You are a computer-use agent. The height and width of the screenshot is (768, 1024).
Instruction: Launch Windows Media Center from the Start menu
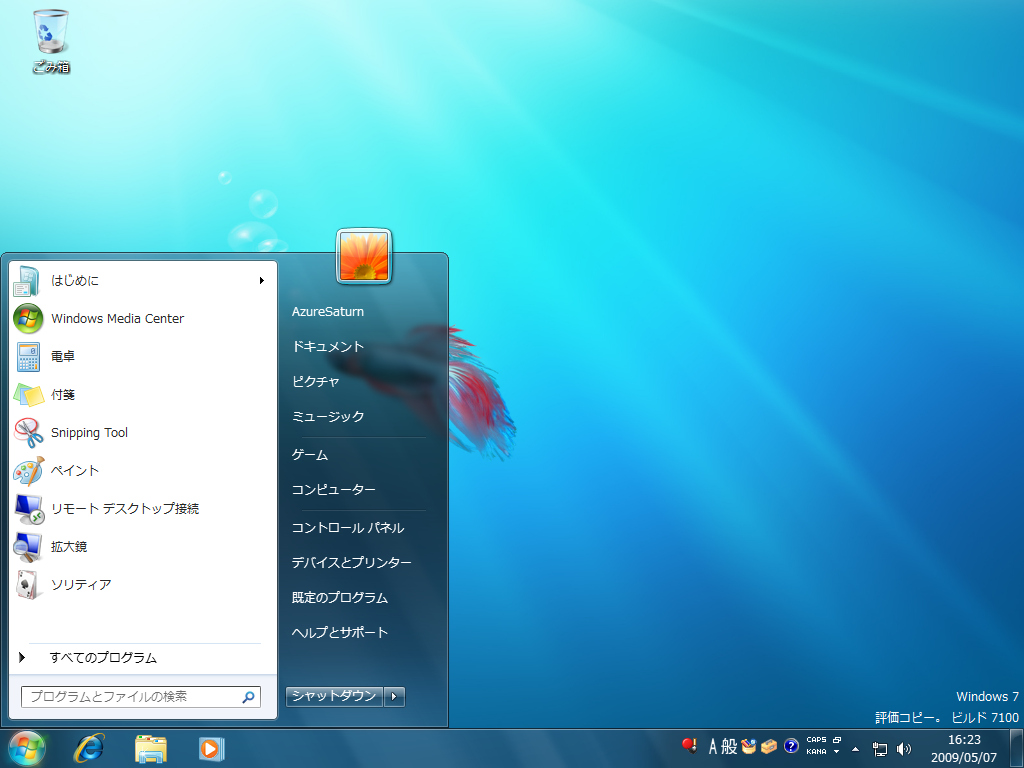tap(117, 319)
